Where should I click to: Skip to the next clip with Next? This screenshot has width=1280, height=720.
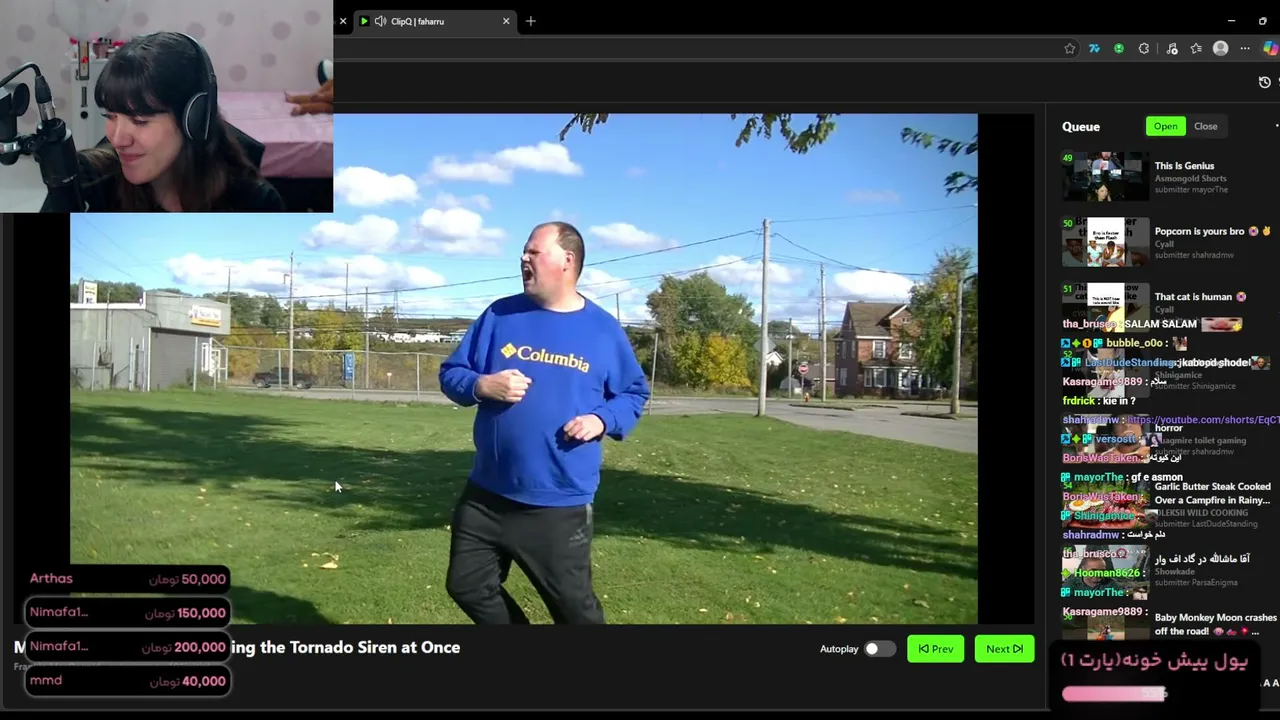1004,649
